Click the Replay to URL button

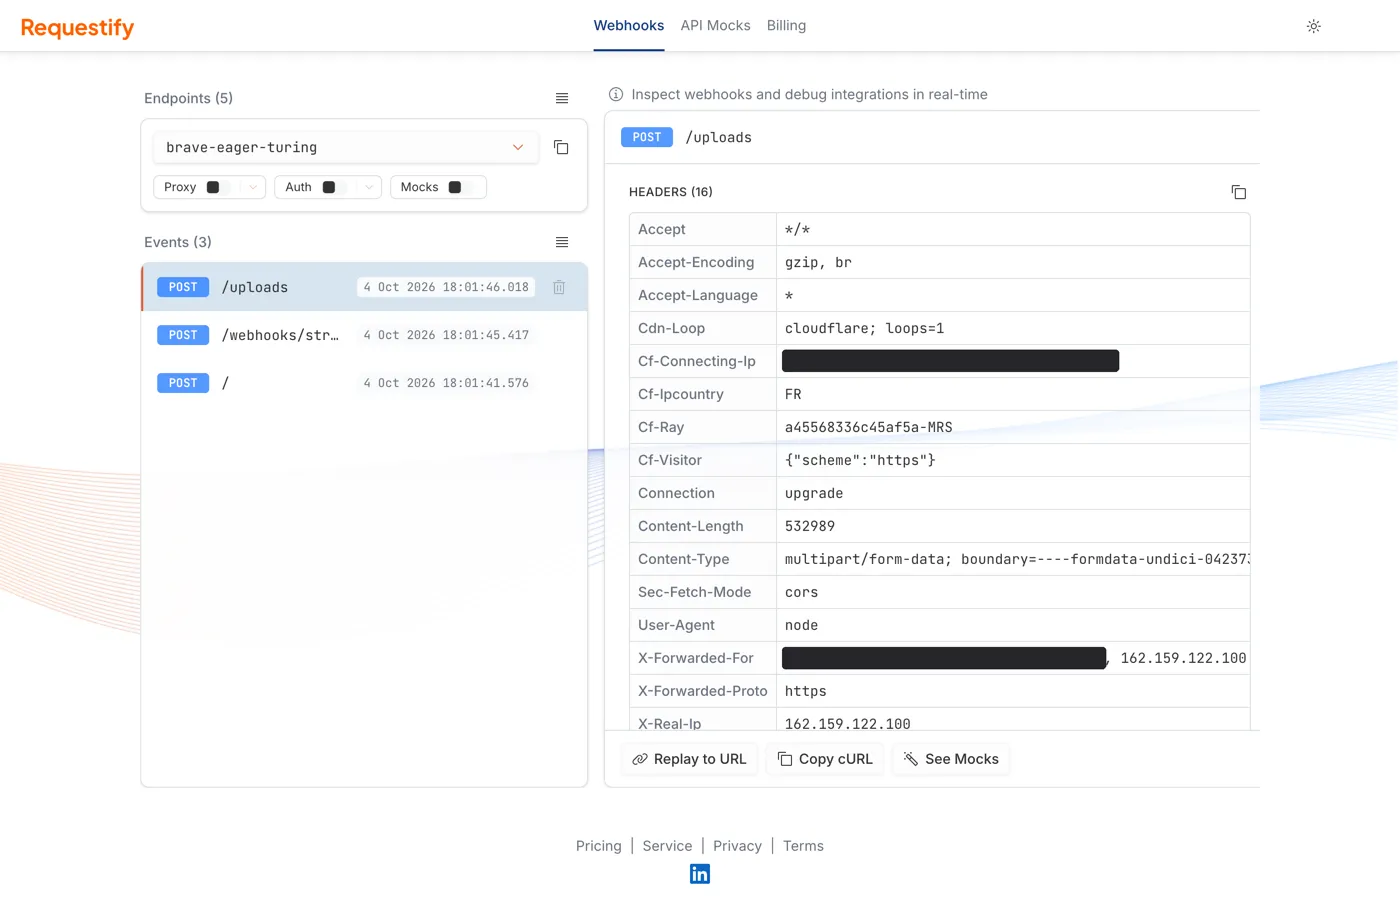689,759
